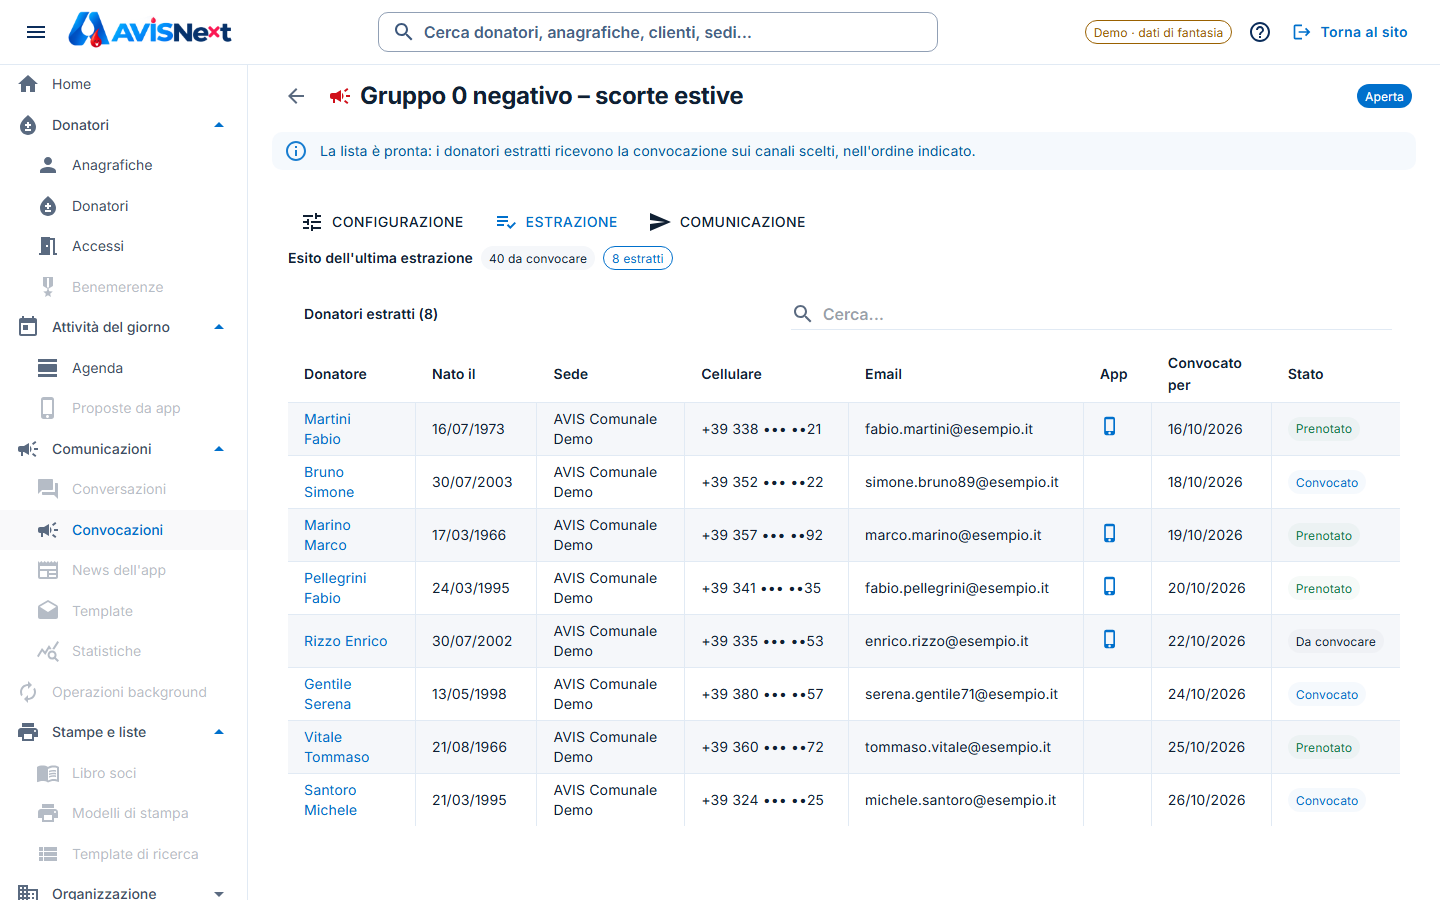Open the Comunicazione tab
This screenshot has height=900, width=1440.
click(727, 222)
